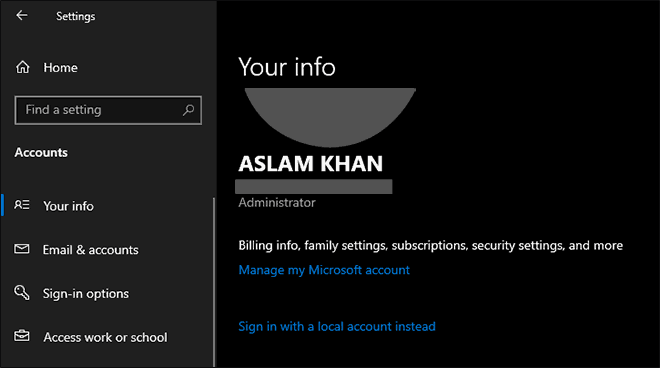
Task: Click the gray profile picture
Action: (330, 117)
